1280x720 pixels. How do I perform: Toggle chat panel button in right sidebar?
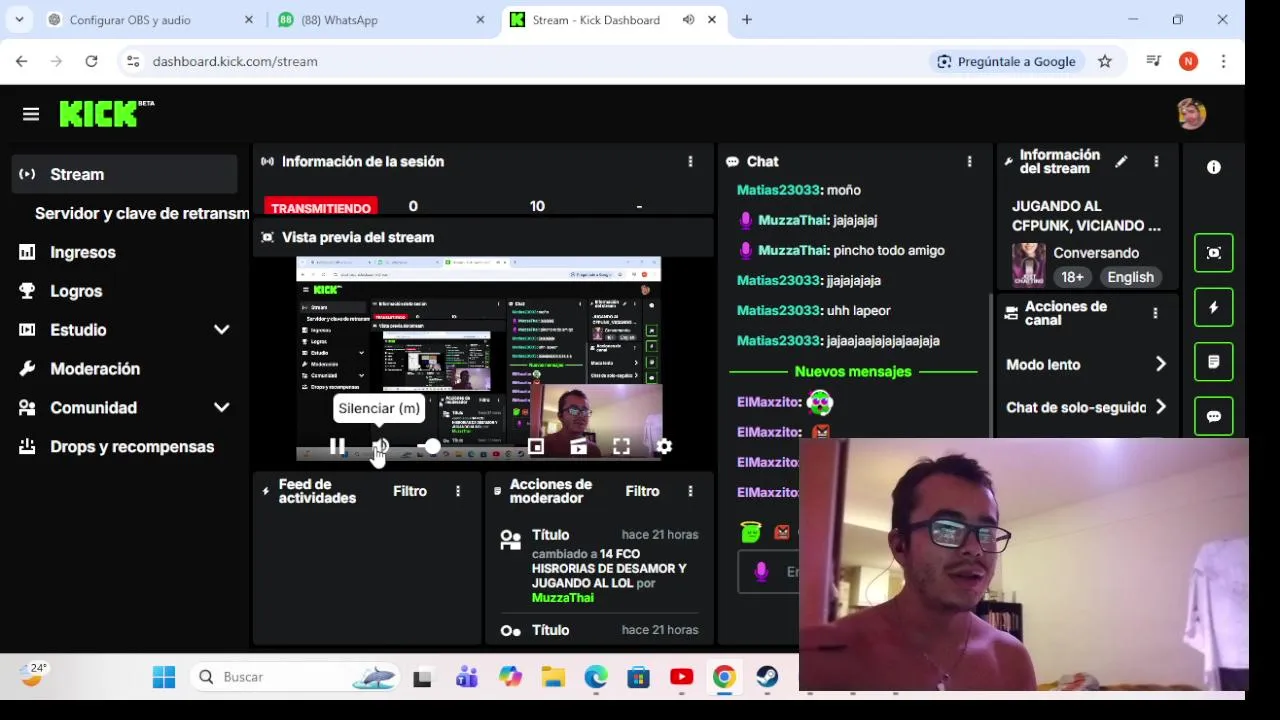click(x=1214, y=416)
